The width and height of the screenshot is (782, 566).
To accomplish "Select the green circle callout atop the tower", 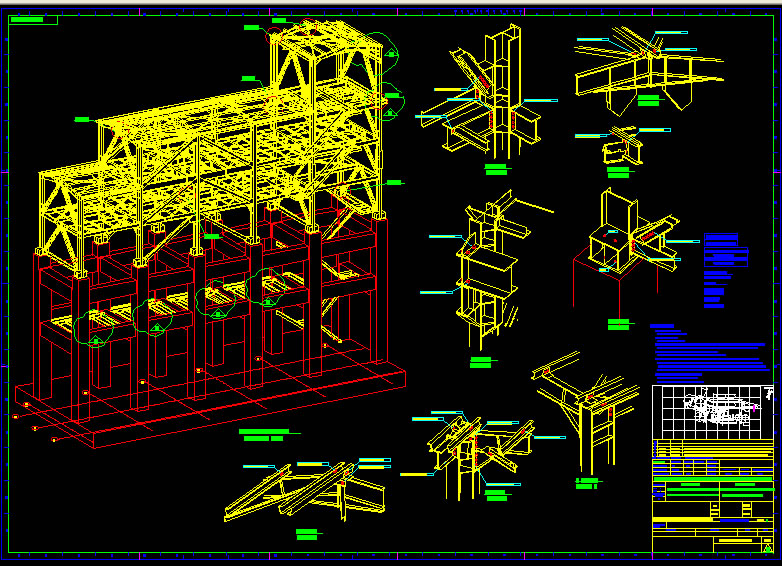I will pyautogui.click(x=377, y=50).
